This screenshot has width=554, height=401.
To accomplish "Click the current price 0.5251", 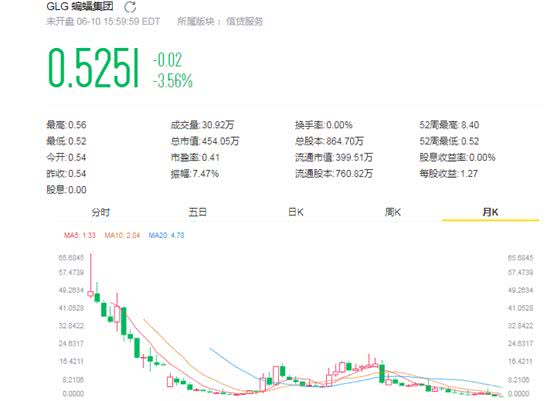I will 93,67.
